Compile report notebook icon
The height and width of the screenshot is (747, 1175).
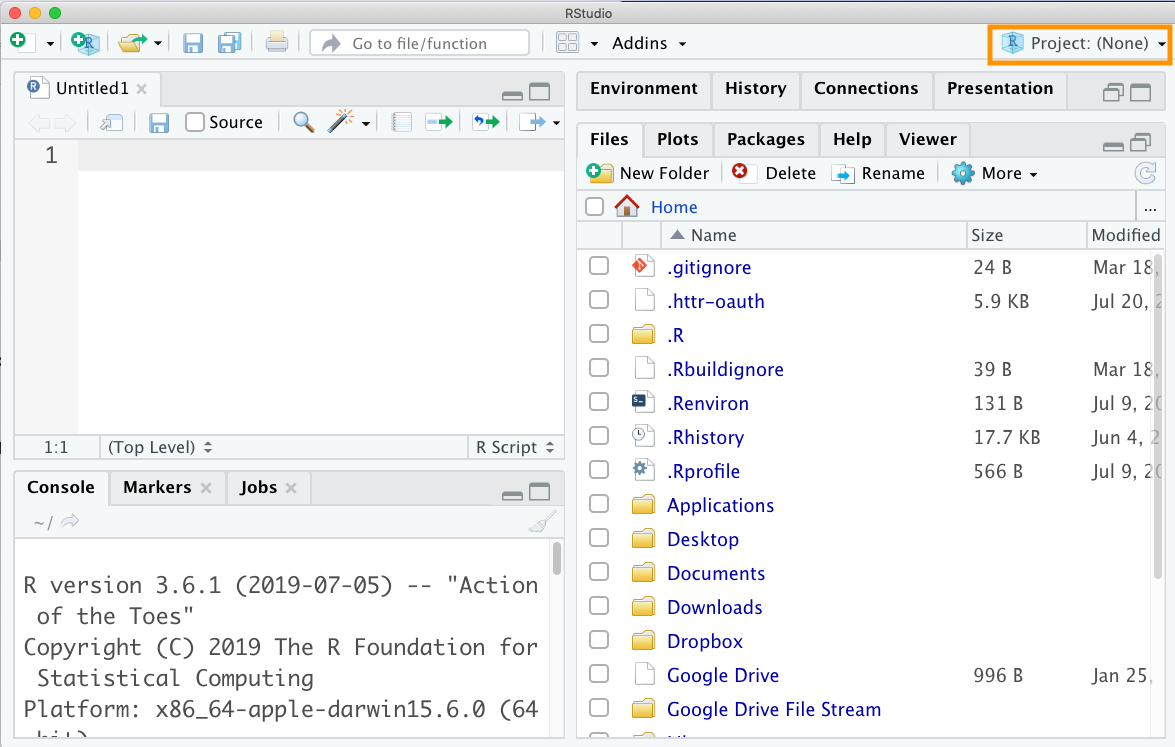click(x=402, y=122)
